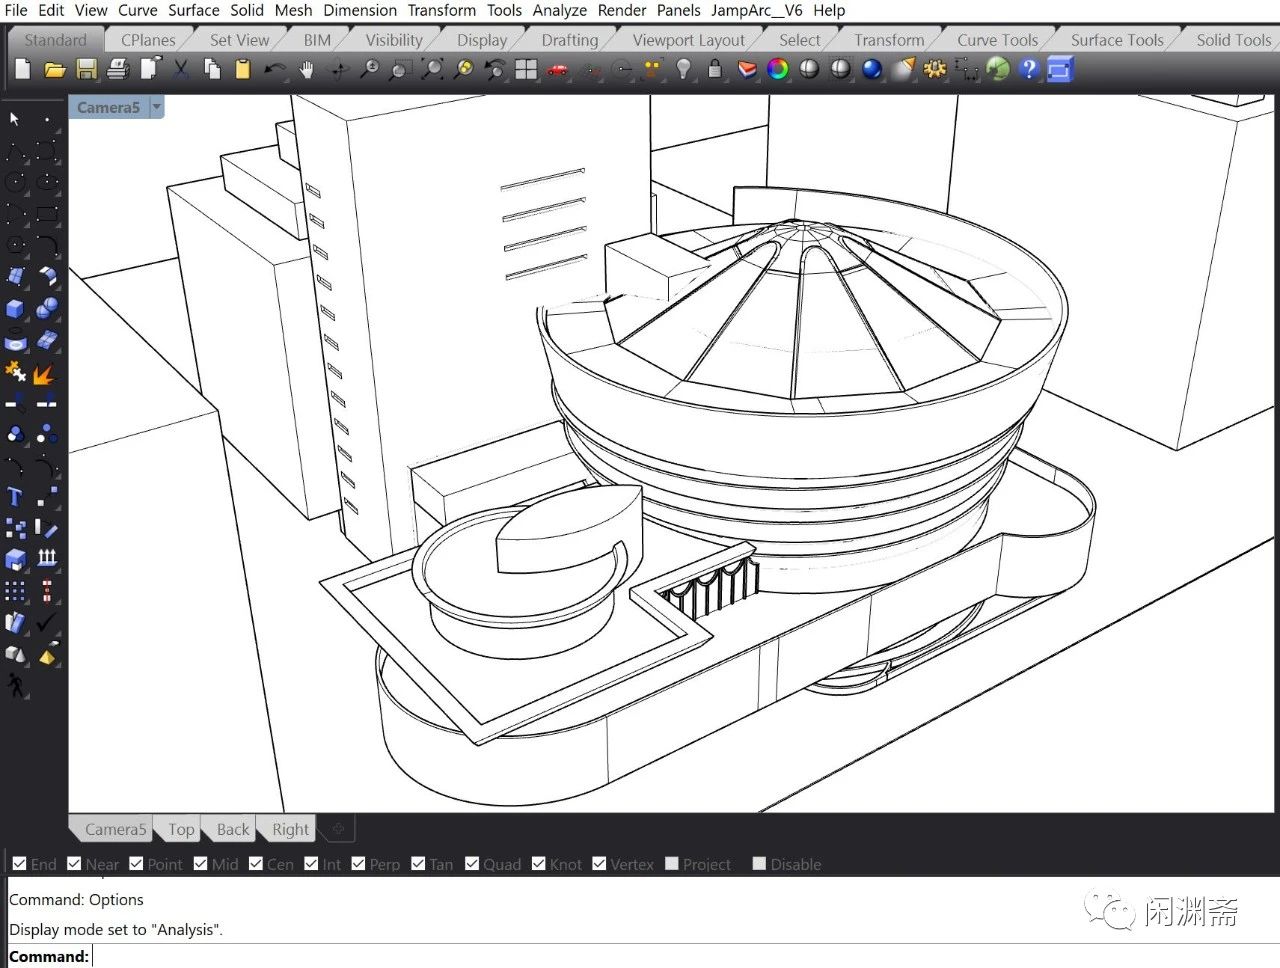The image size is (1280, 968).
Task: Toggle the Point osnap checkbox
Action: pos(136,864)
